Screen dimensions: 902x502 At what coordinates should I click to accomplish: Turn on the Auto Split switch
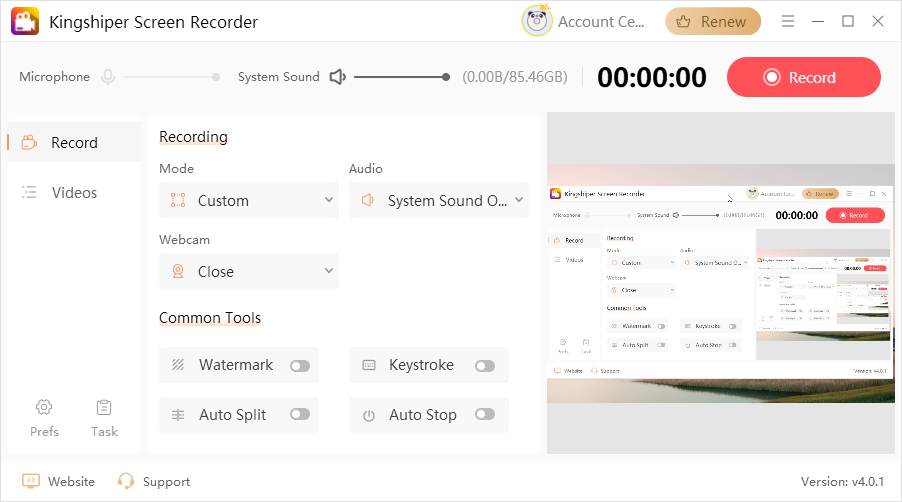click(300, 415)
